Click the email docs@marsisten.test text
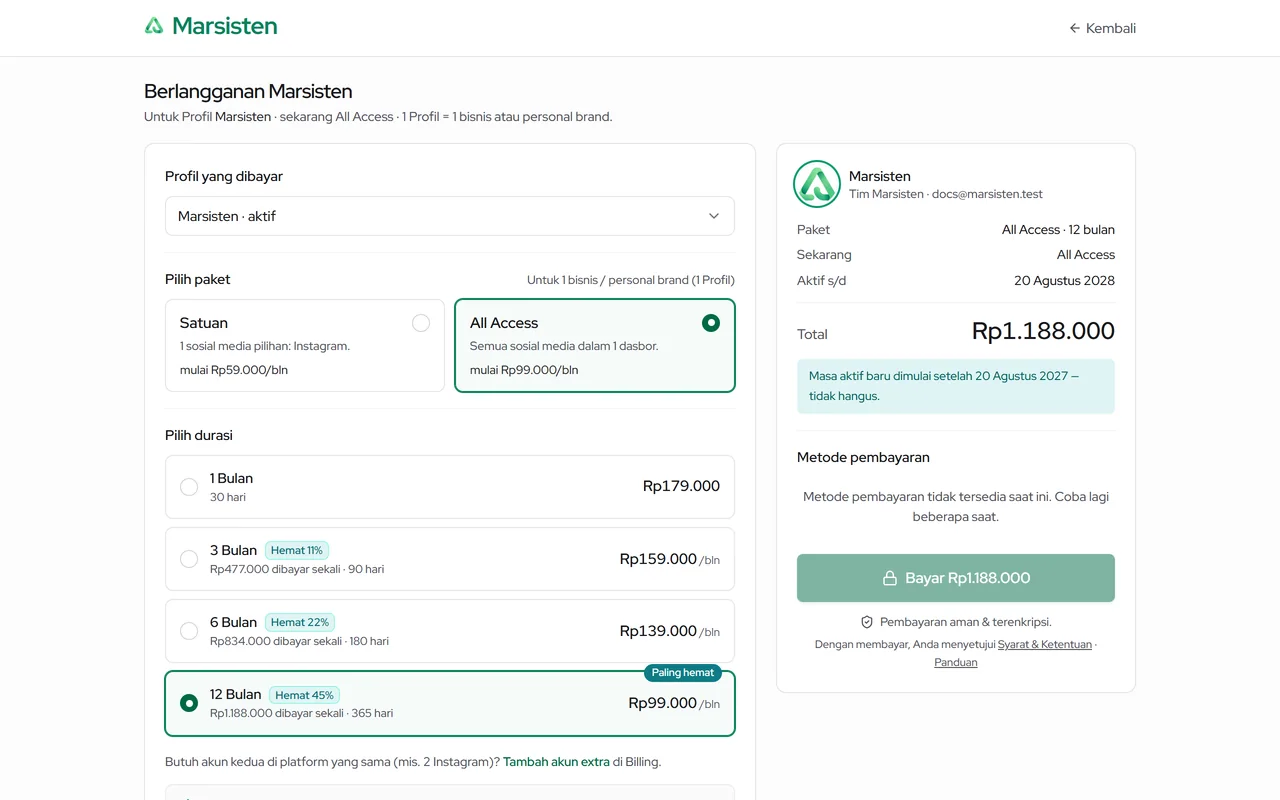The height and width of the screenshot is (800, 1280). coord(987,194)
